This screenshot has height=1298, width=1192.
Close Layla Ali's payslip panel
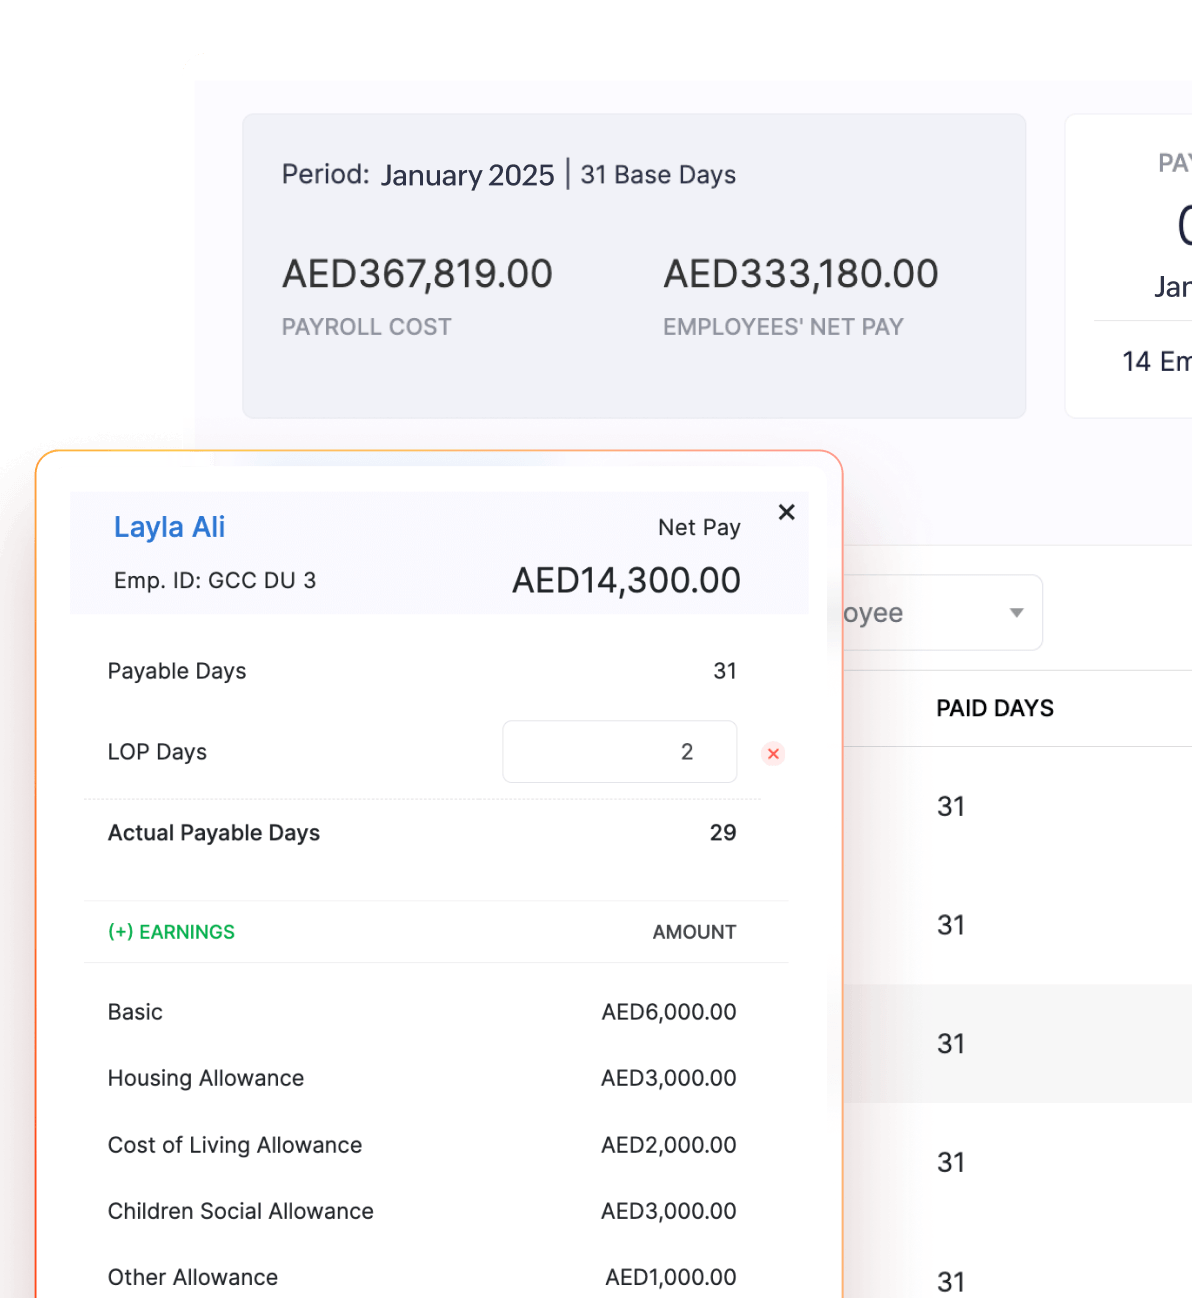coord(787,512)
